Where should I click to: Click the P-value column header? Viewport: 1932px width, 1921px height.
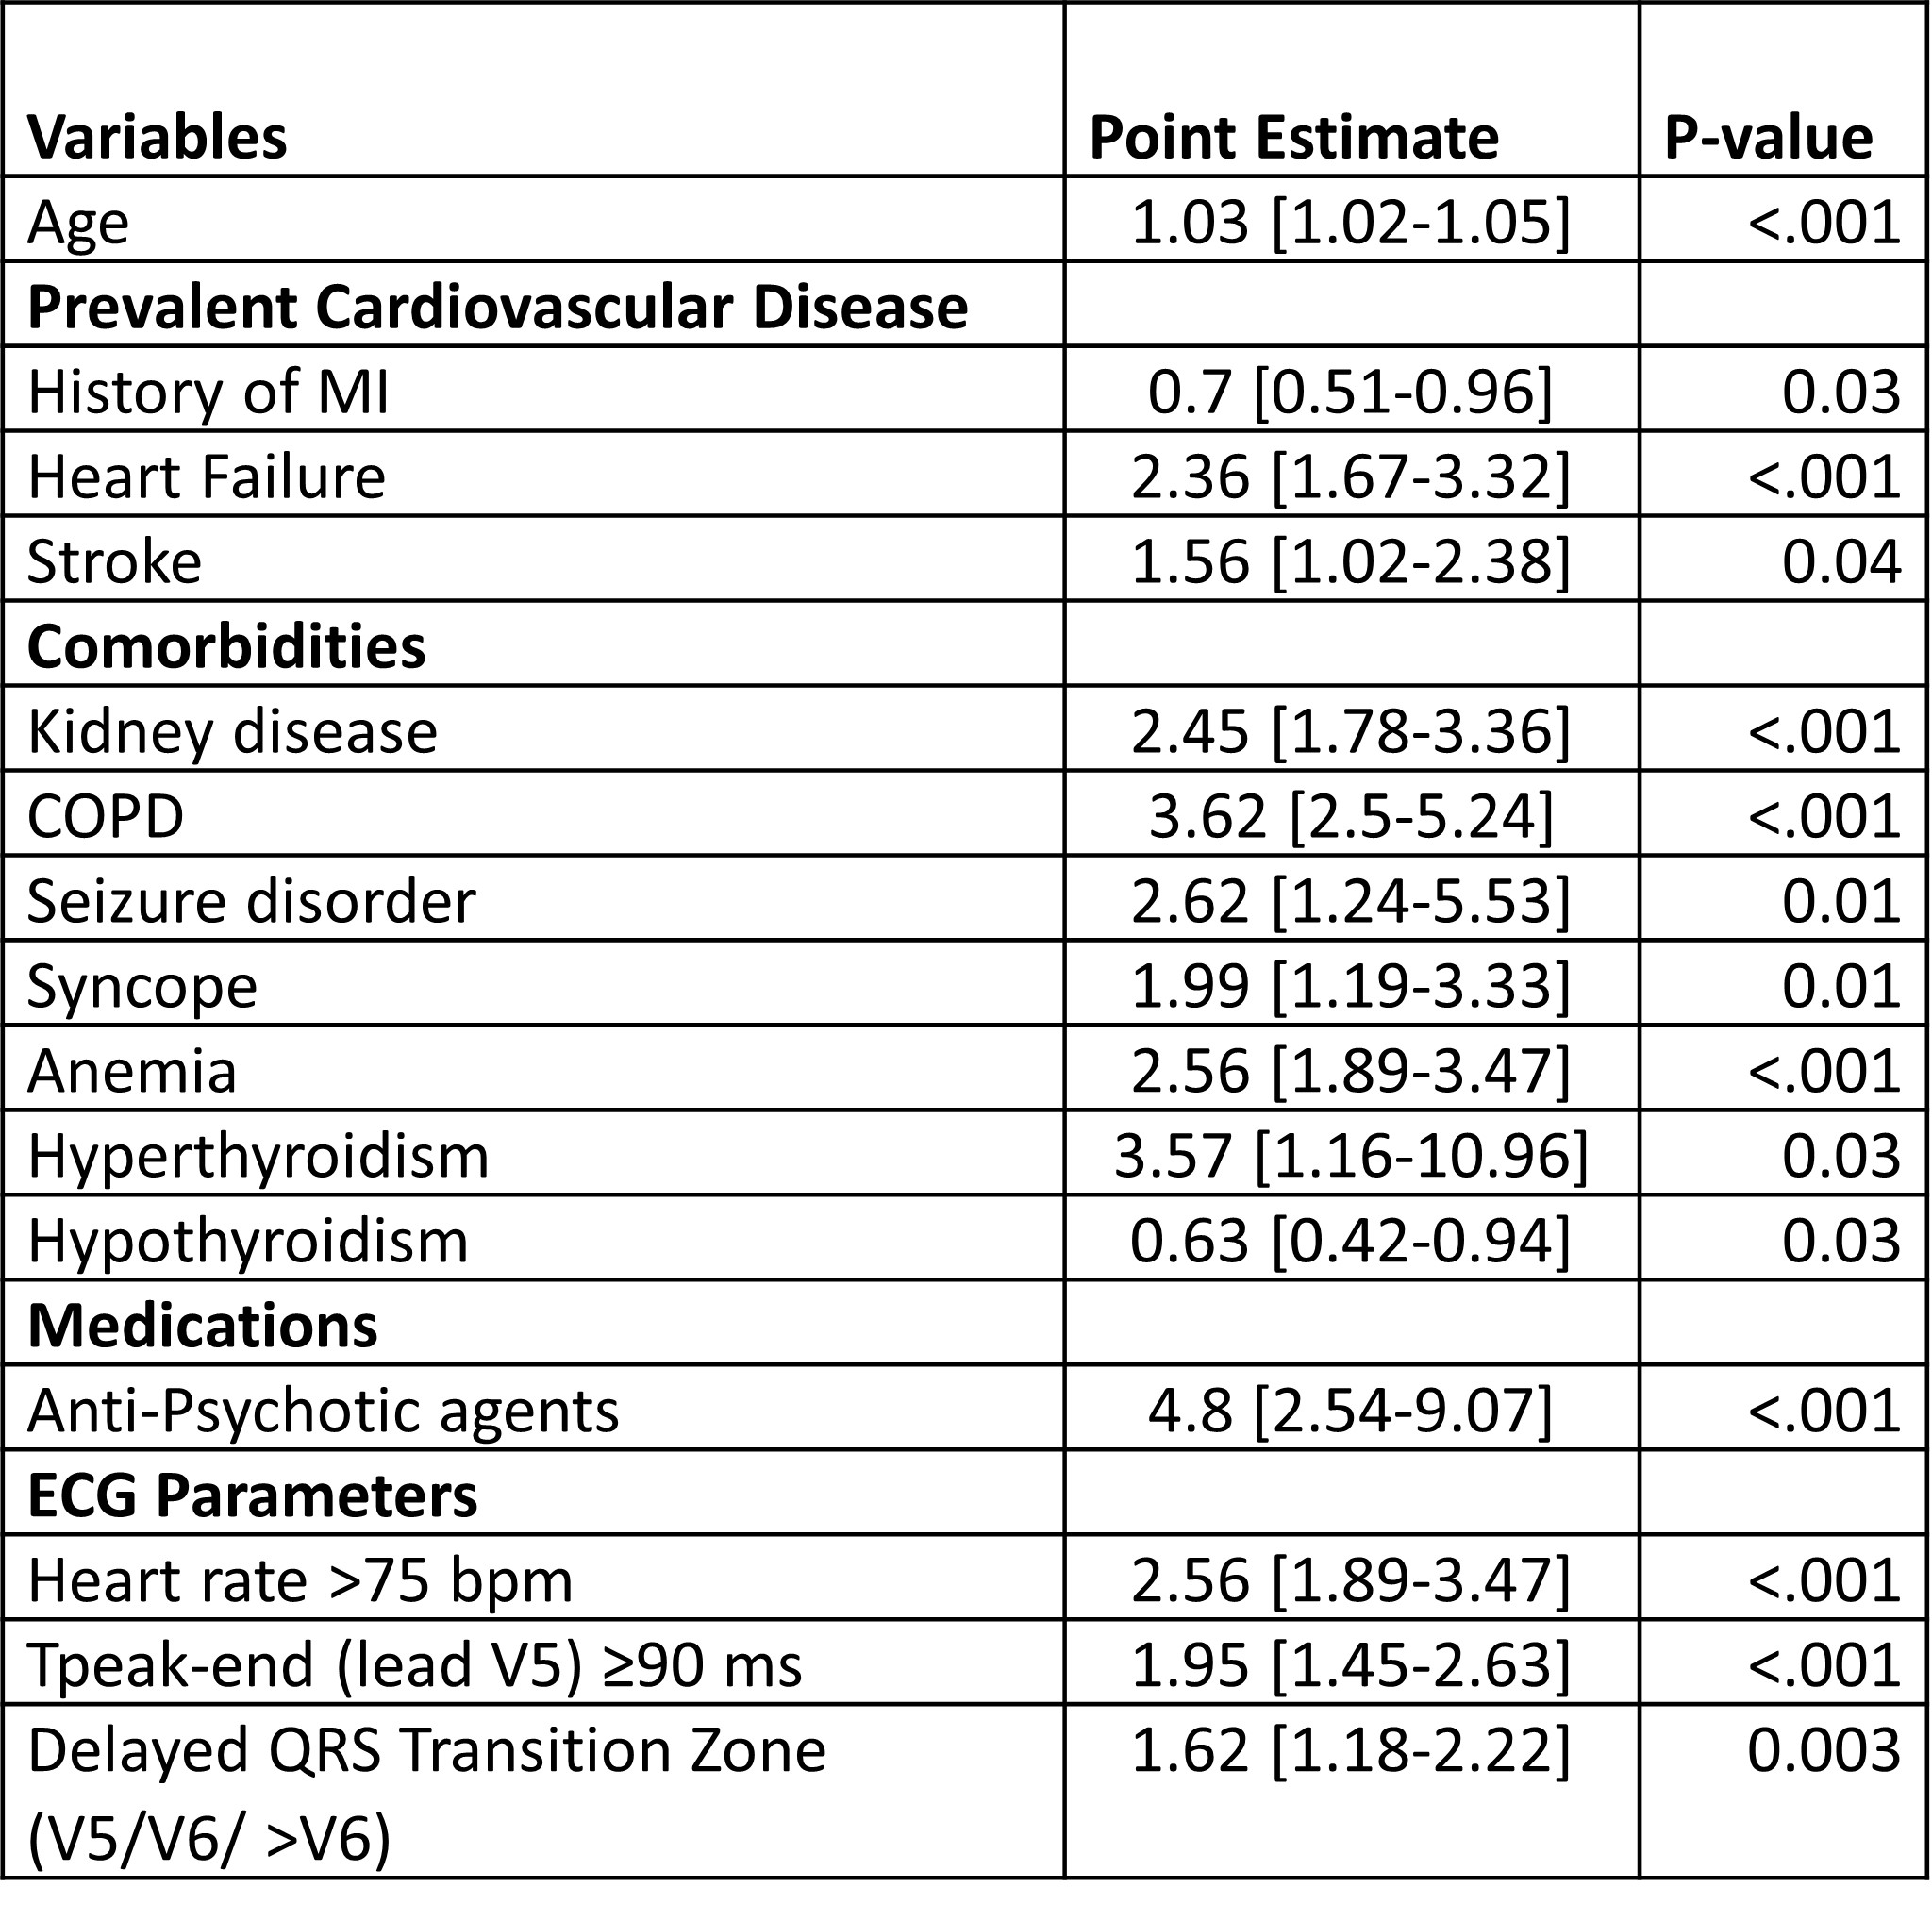coord(1768,137)
